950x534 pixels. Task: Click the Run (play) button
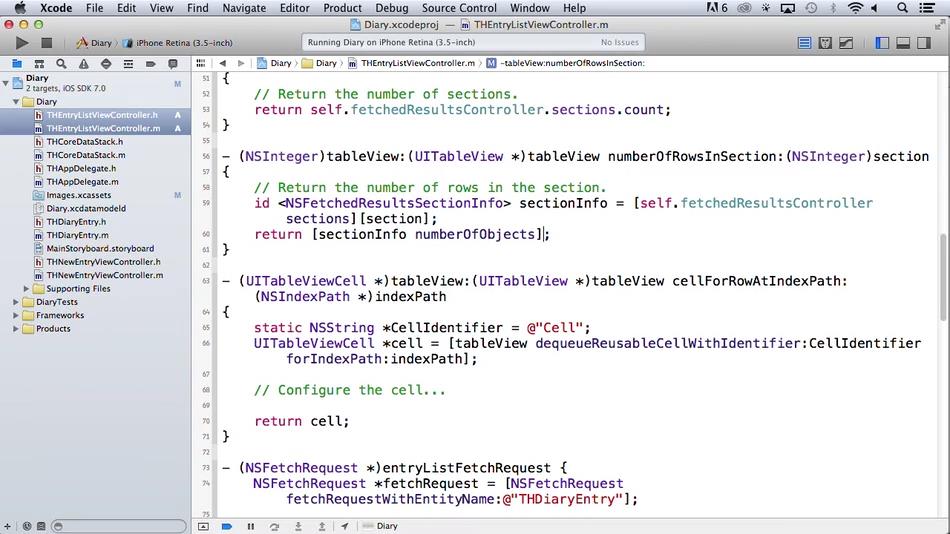pyautogui.click(x=22, y=43)
